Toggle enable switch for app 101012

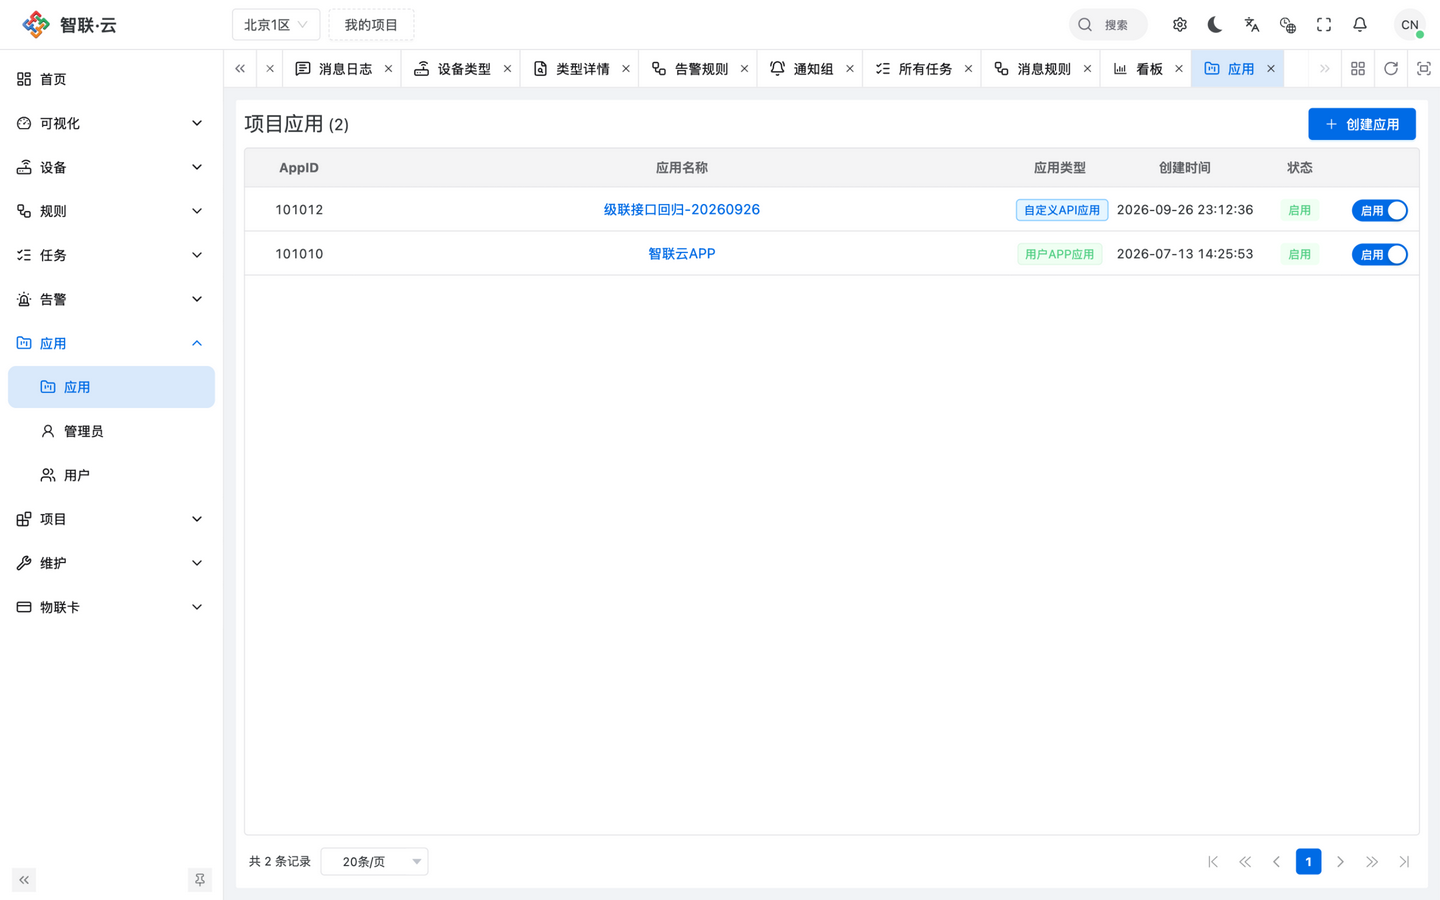1380,210
